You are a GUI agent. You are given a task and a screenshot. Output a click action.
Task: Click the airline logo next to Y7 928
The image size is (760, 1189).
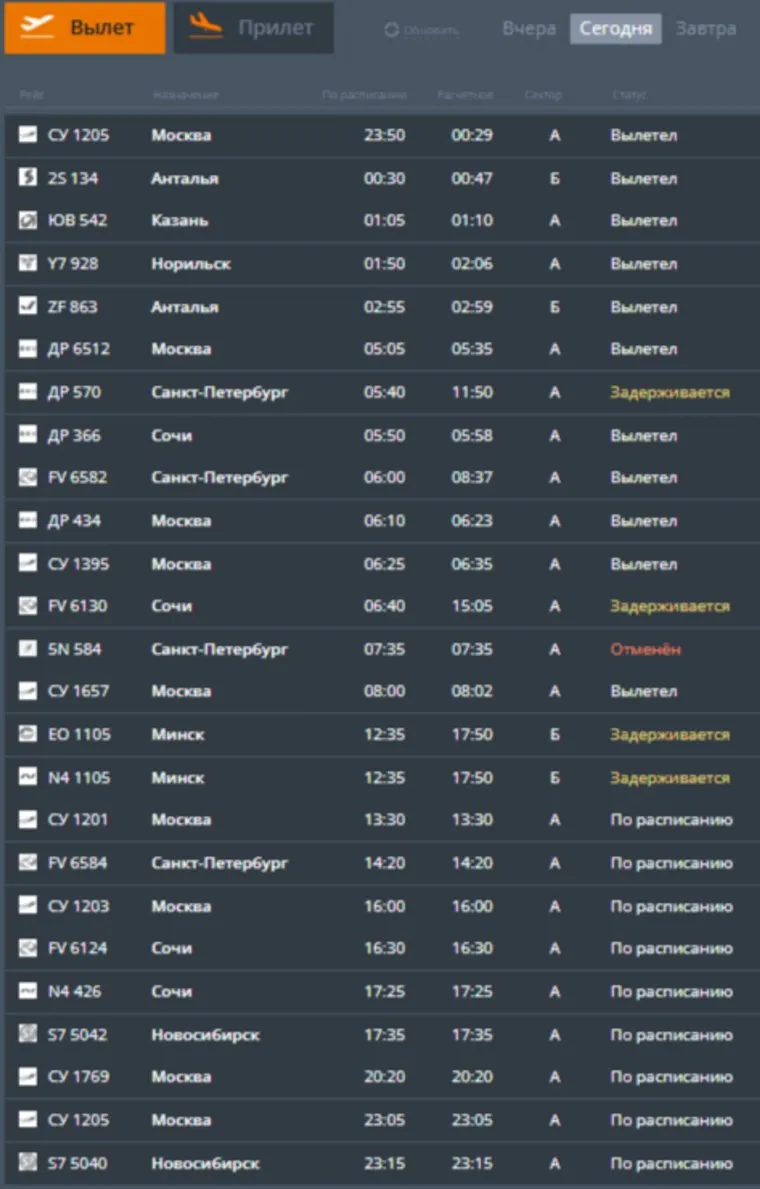point(28,264)
